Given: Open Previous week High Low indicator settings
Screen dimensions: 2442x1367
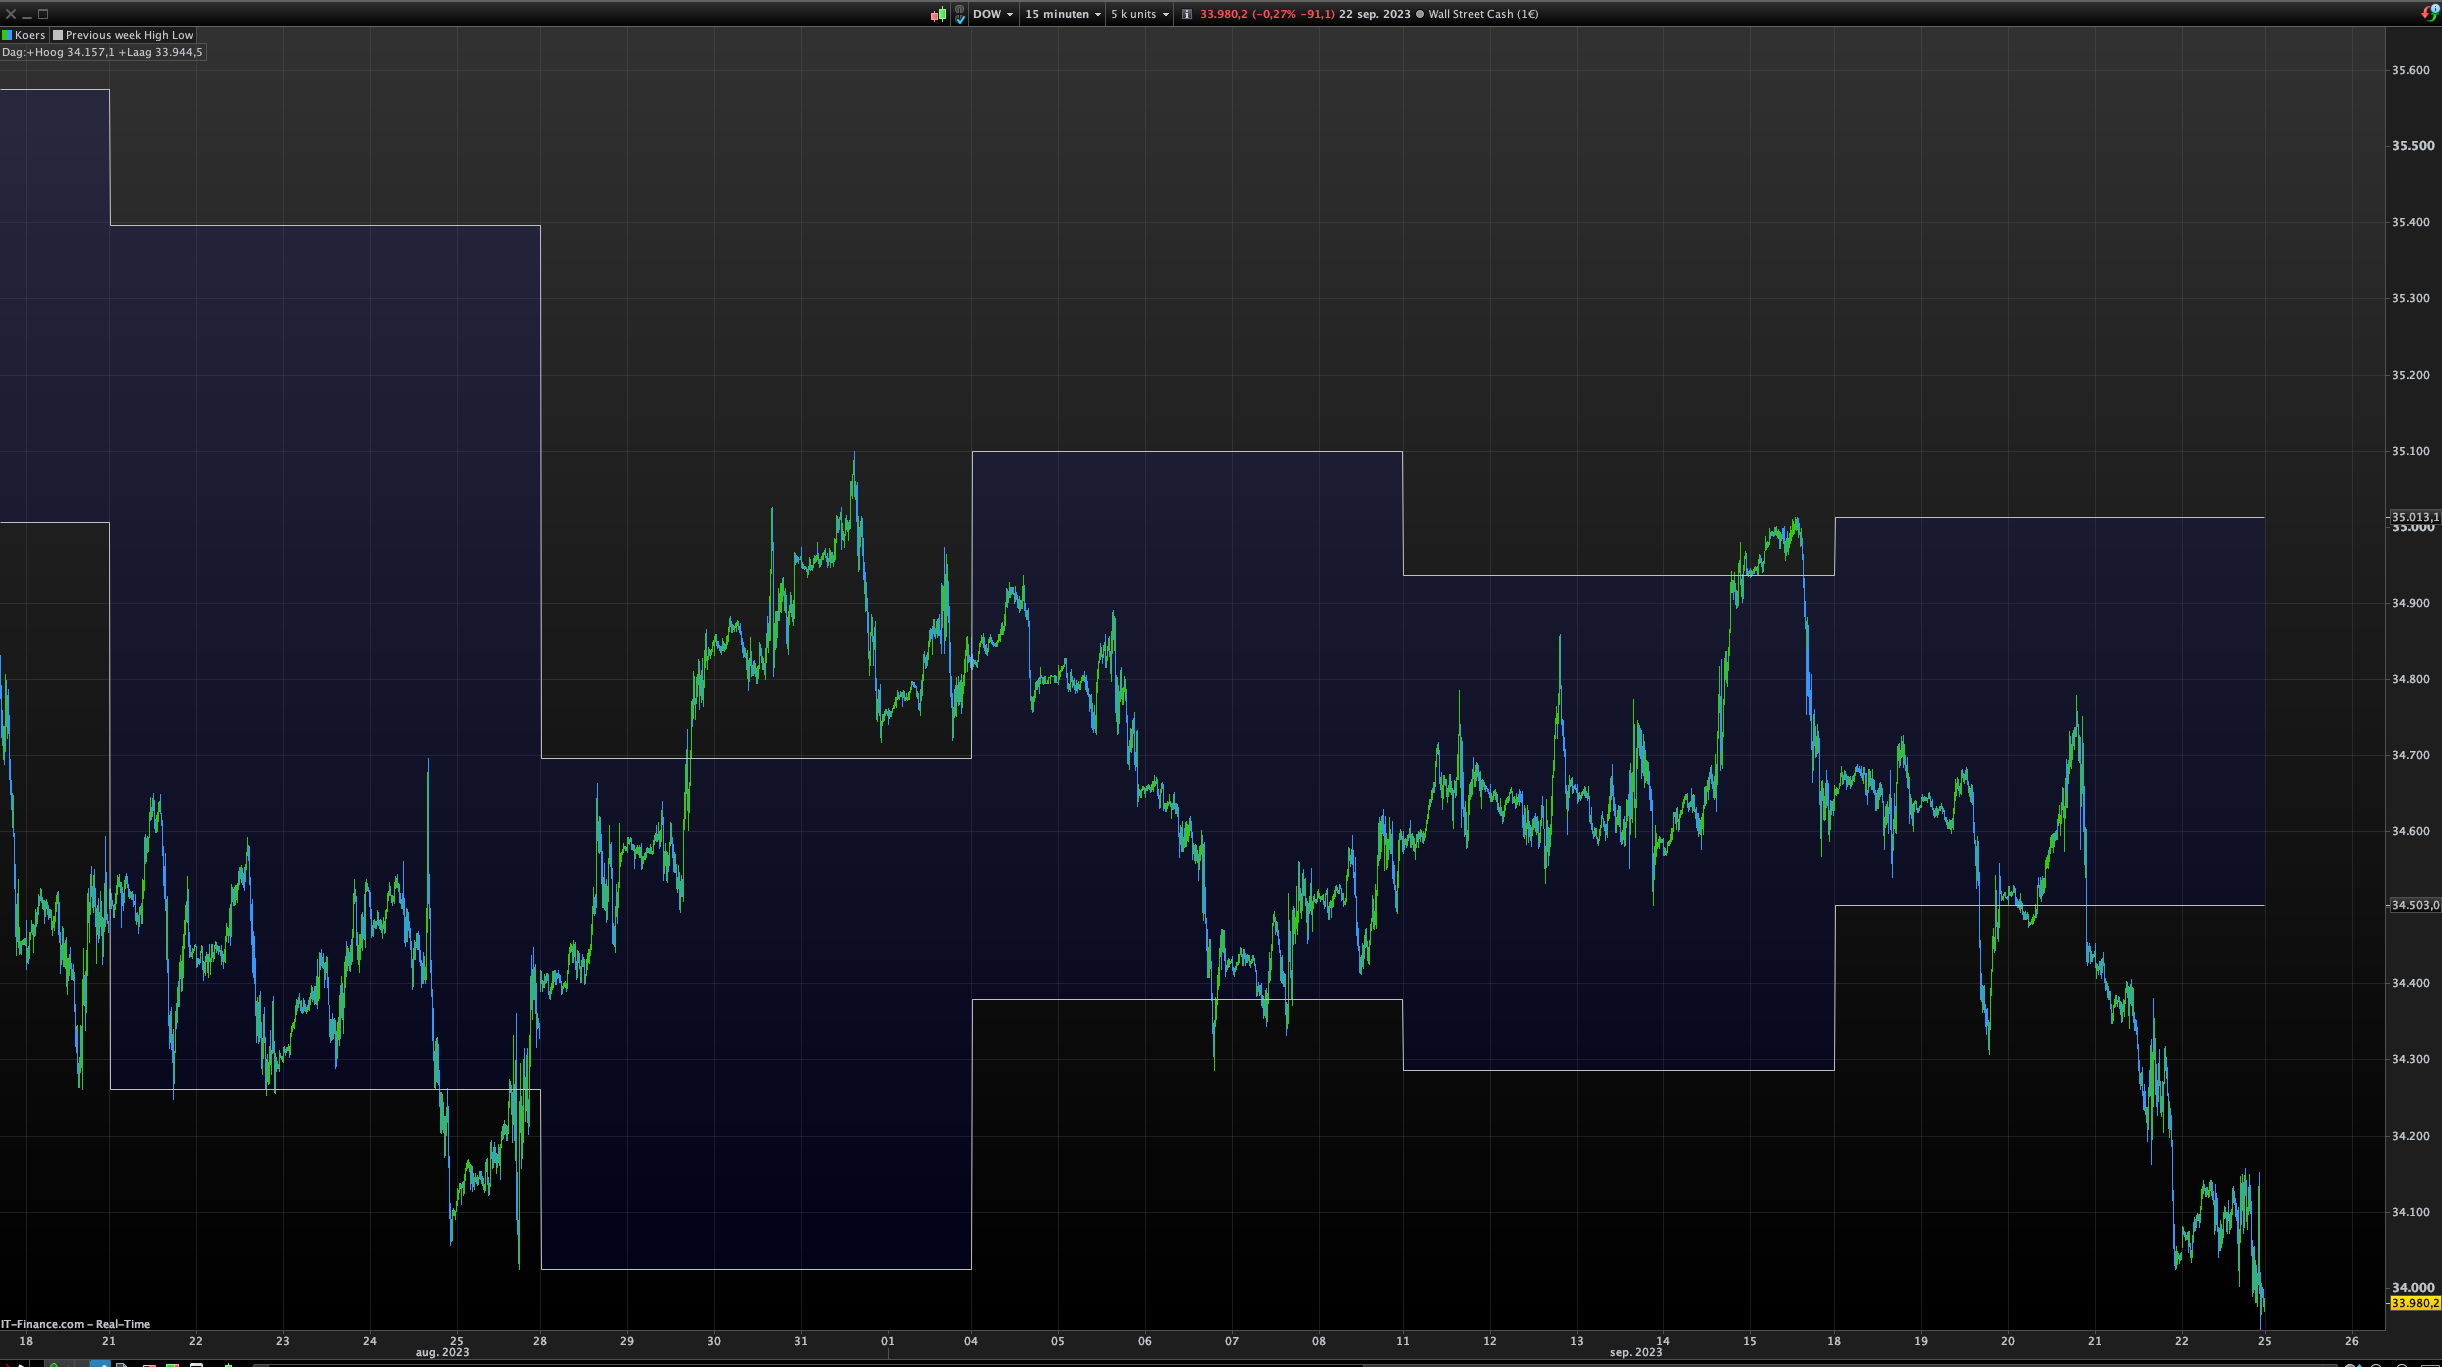Looking at the screenshot, I should 129,35.
